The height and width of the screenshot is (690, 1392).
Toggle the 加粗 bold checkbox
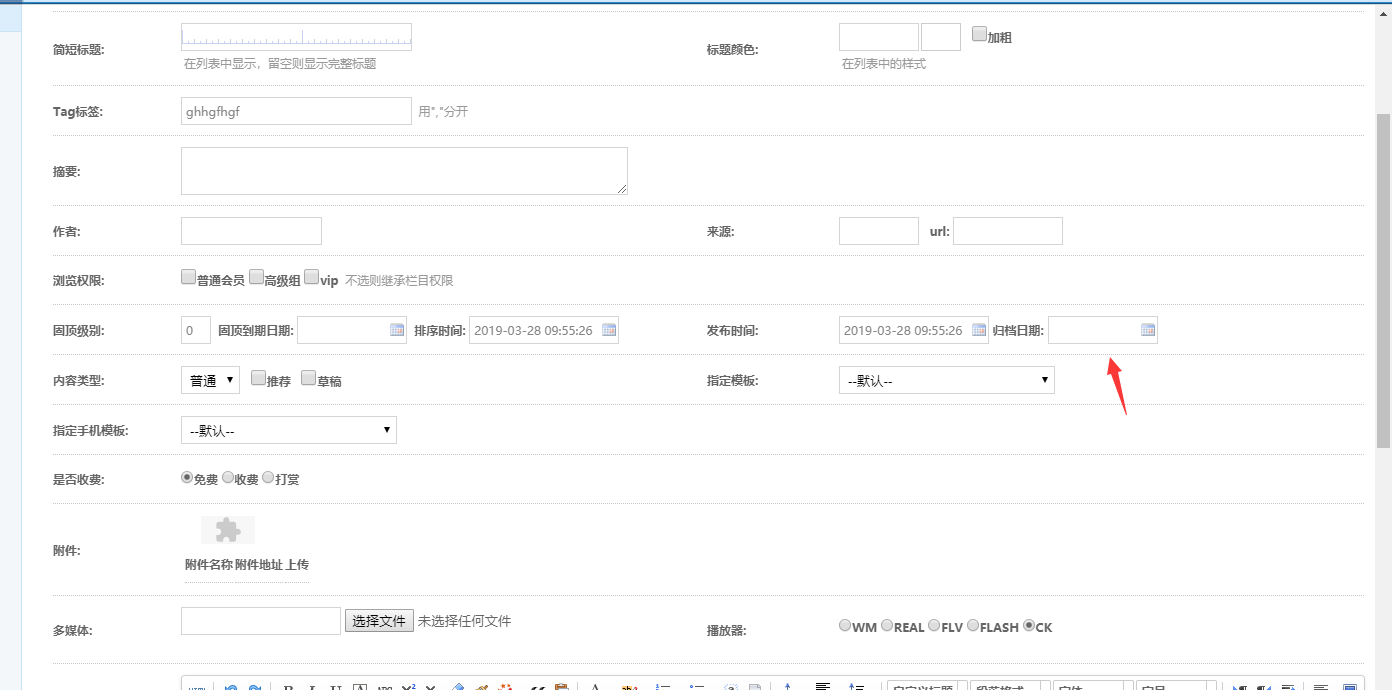(979, 33)
